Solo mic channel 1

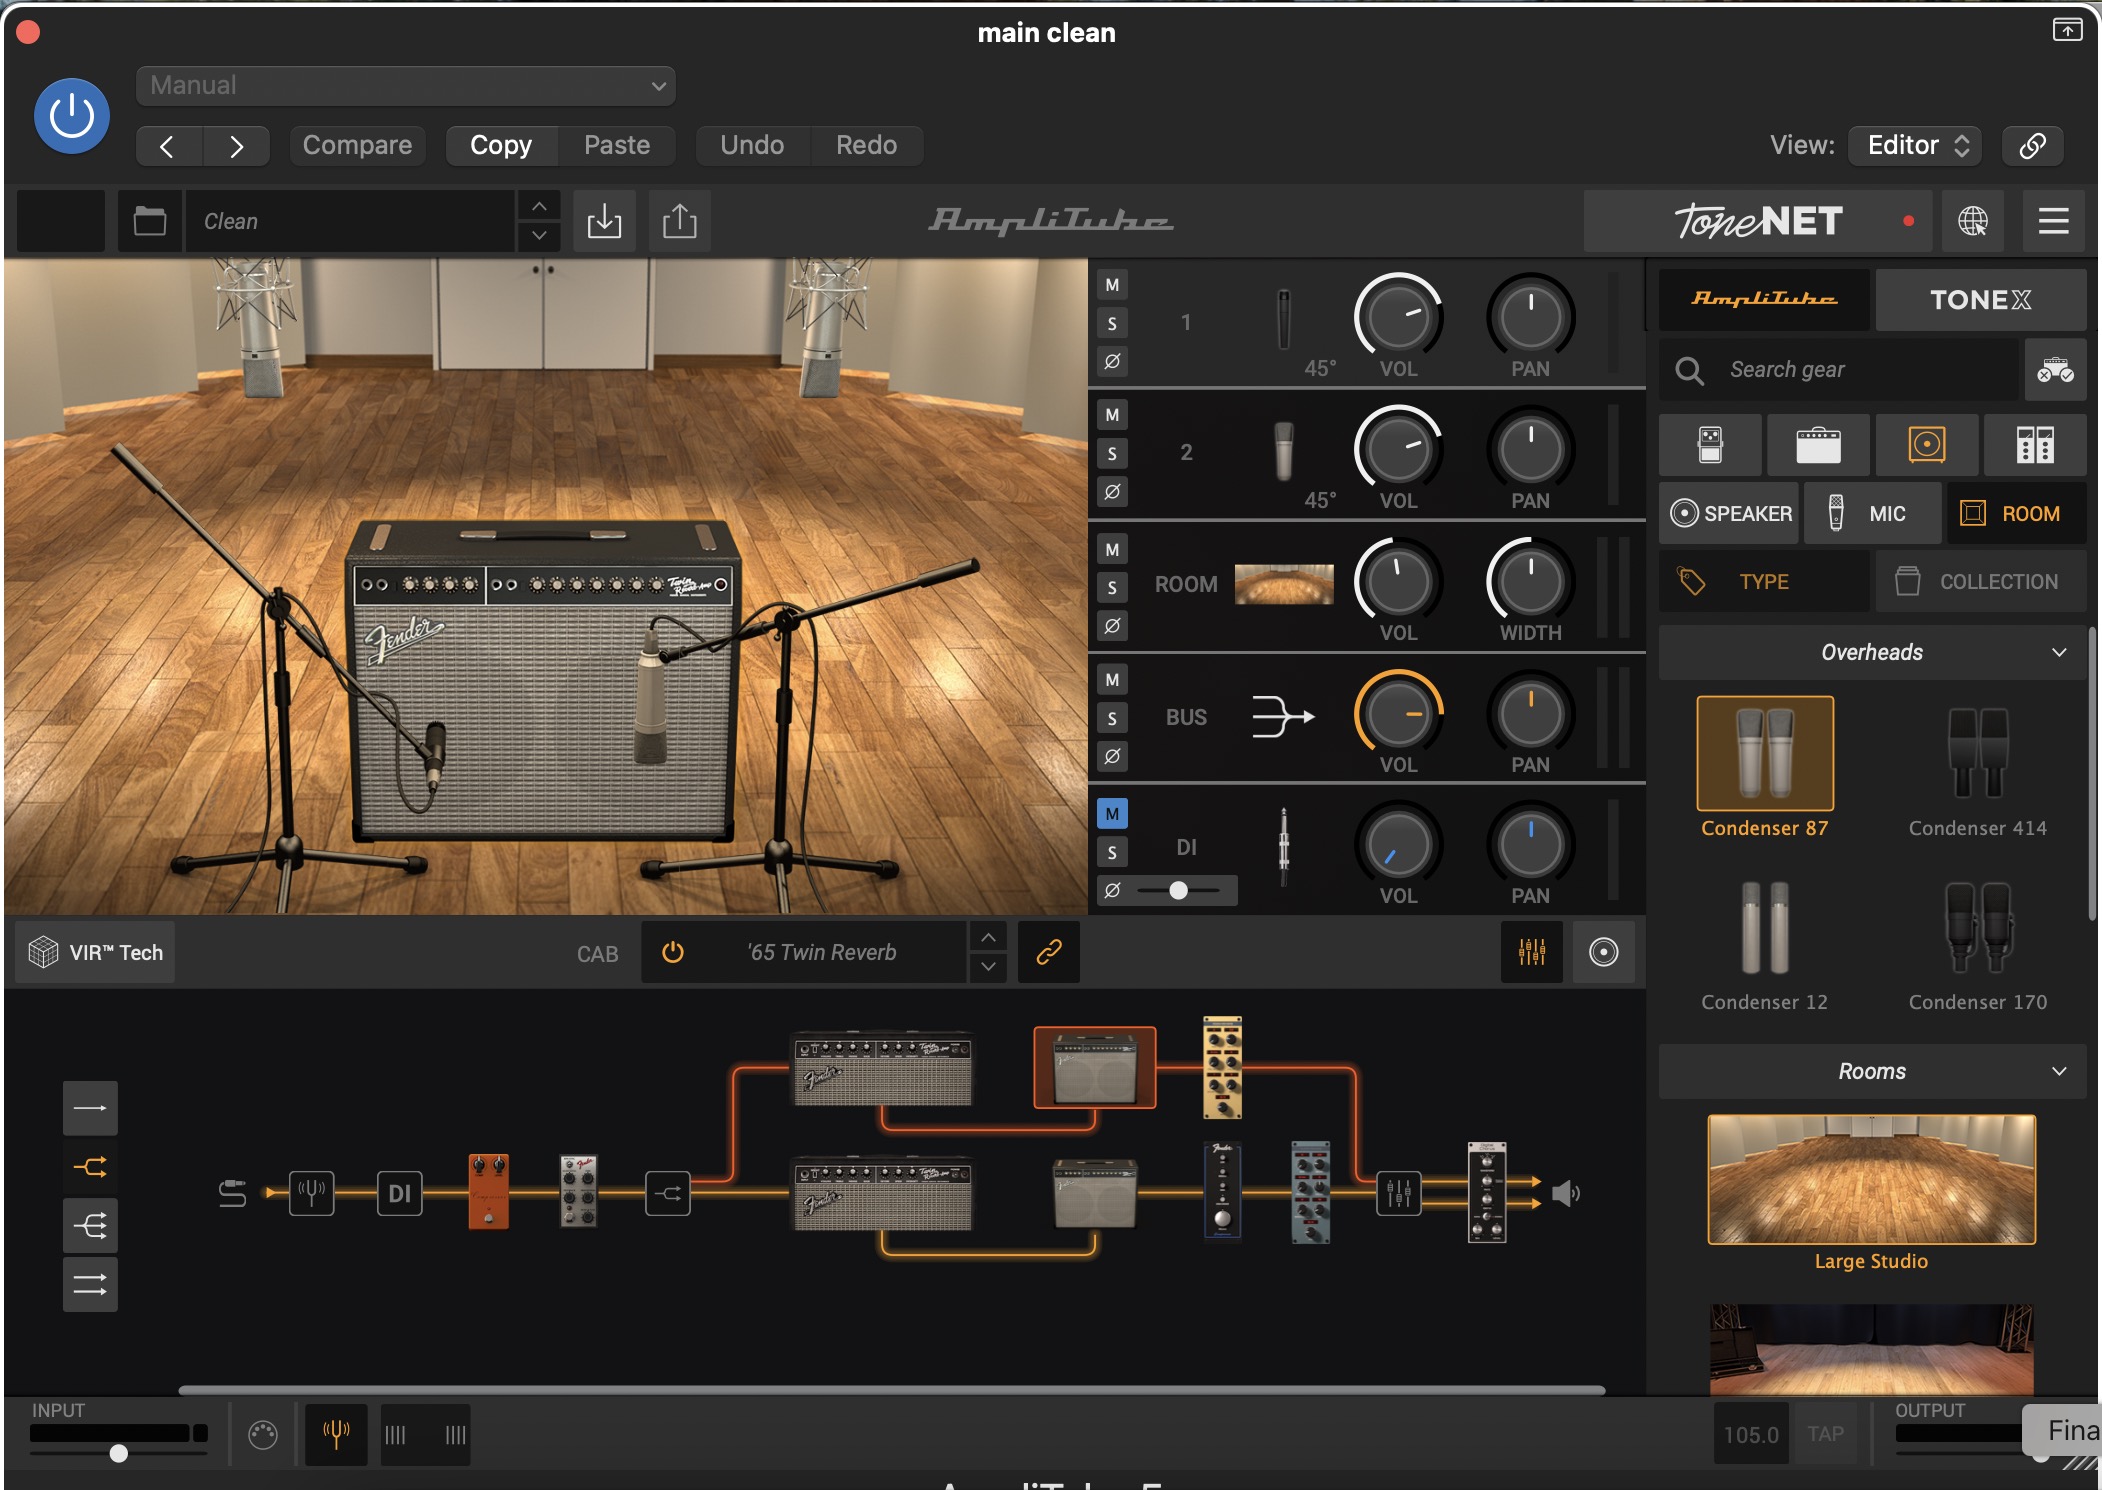tap(1112, 323)
